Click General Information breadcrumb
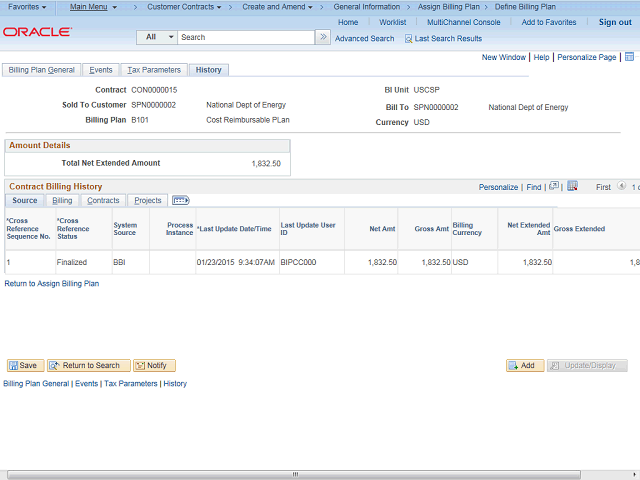Image resolution: width=640 pixels, height=480 pixels. (x=367, y=7)
